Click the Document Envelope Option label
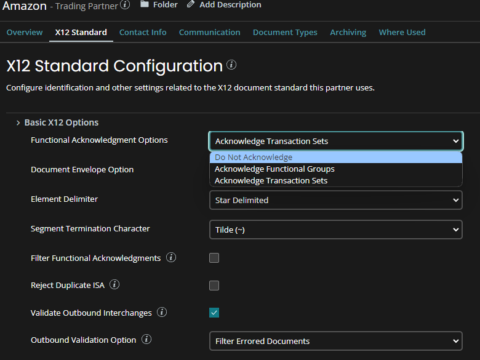The image size is (480, 360). pyautogui.click(x=82, y=170)
